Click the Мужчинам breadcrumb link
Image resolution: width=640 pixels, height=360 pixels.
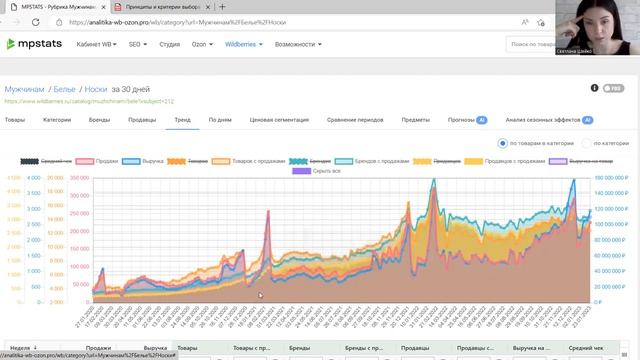point(24,89)
